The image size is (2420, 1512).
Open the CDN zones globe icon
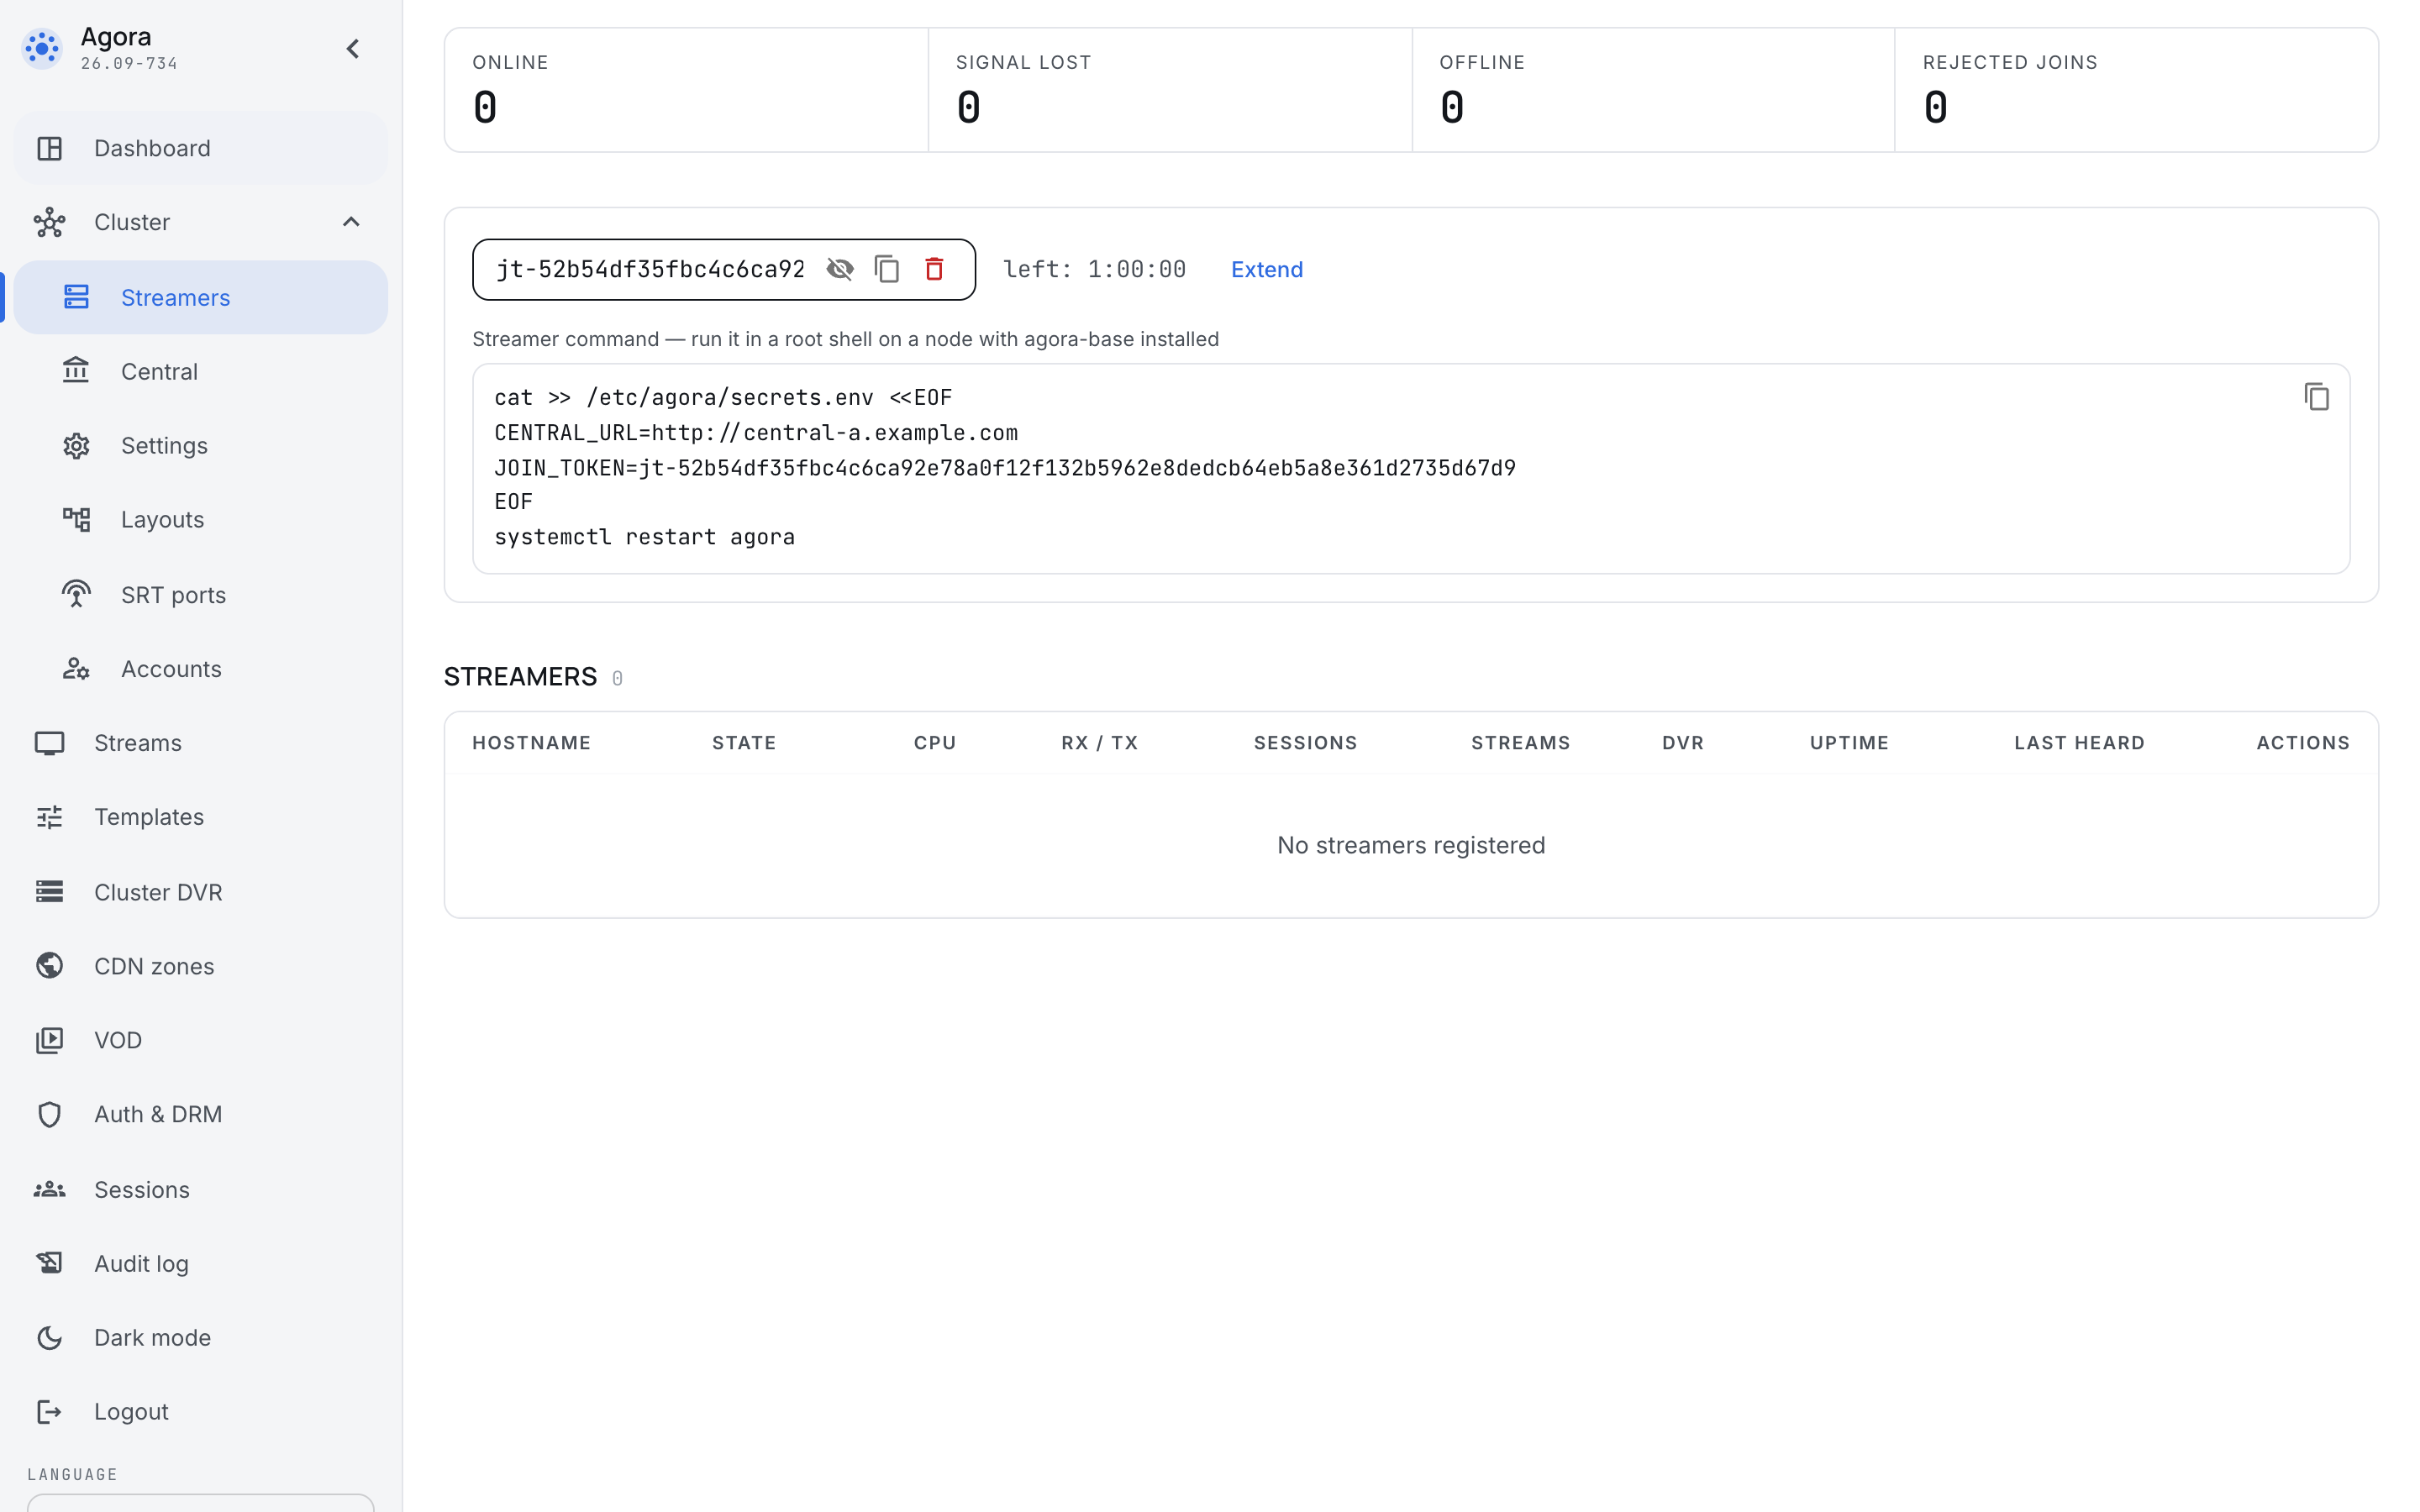[49, 965]
